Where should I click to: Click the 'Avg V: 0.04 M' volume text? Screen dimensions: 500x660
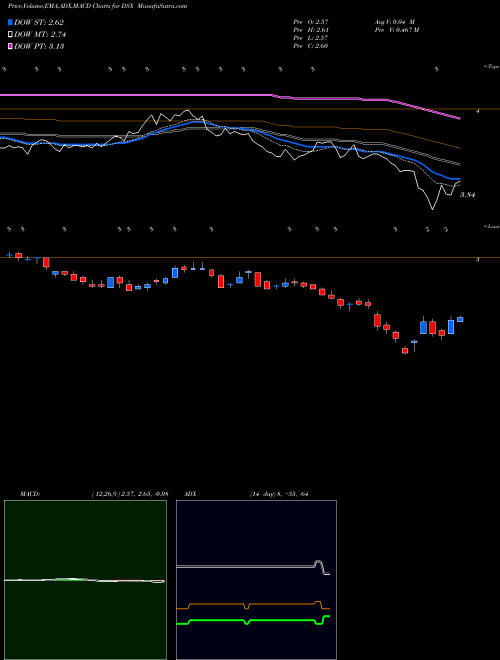(394, 22)
